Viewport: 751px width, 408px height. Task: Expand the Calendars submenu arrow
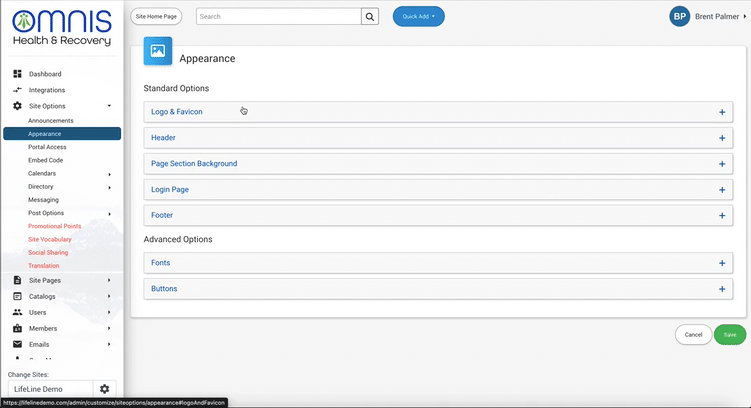click(x=109, y=174)
